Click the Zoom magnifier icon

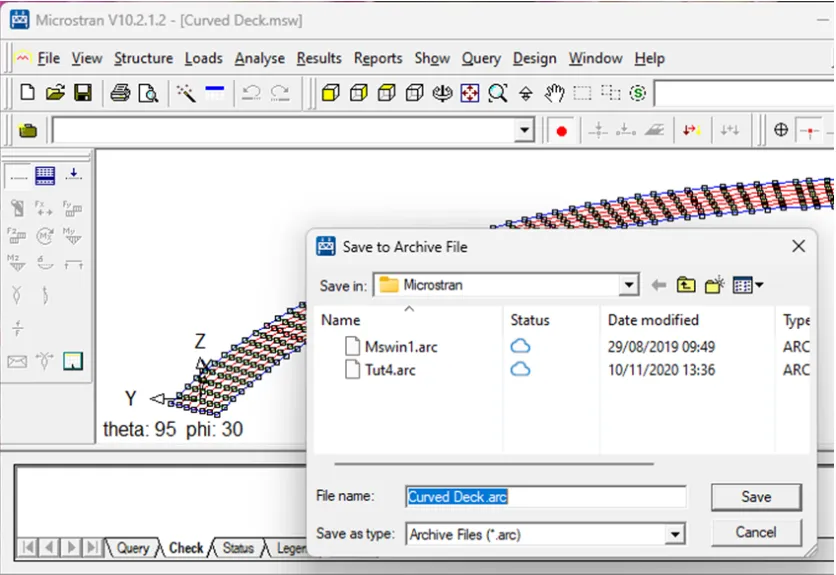[x=497, y=93]
